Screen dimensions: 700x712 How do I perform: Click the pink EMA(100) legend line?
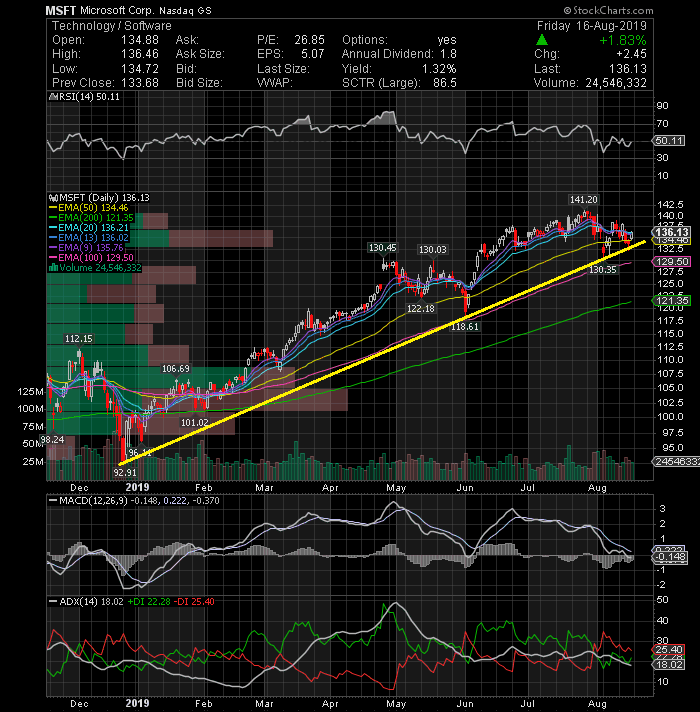53,257
